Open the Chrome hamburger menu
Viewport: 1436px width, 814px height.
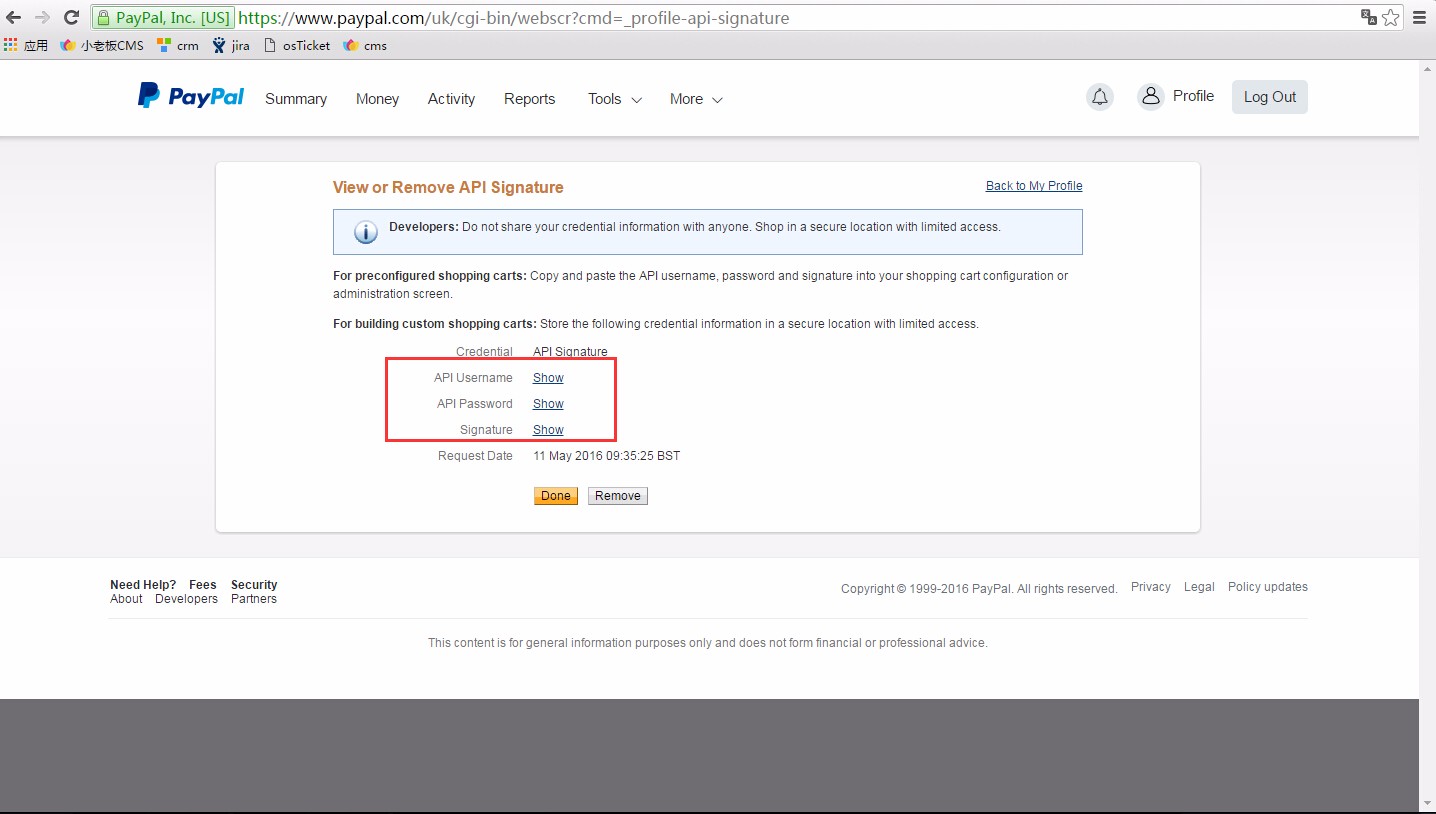pyautogui.click(x=1419, y=17)
